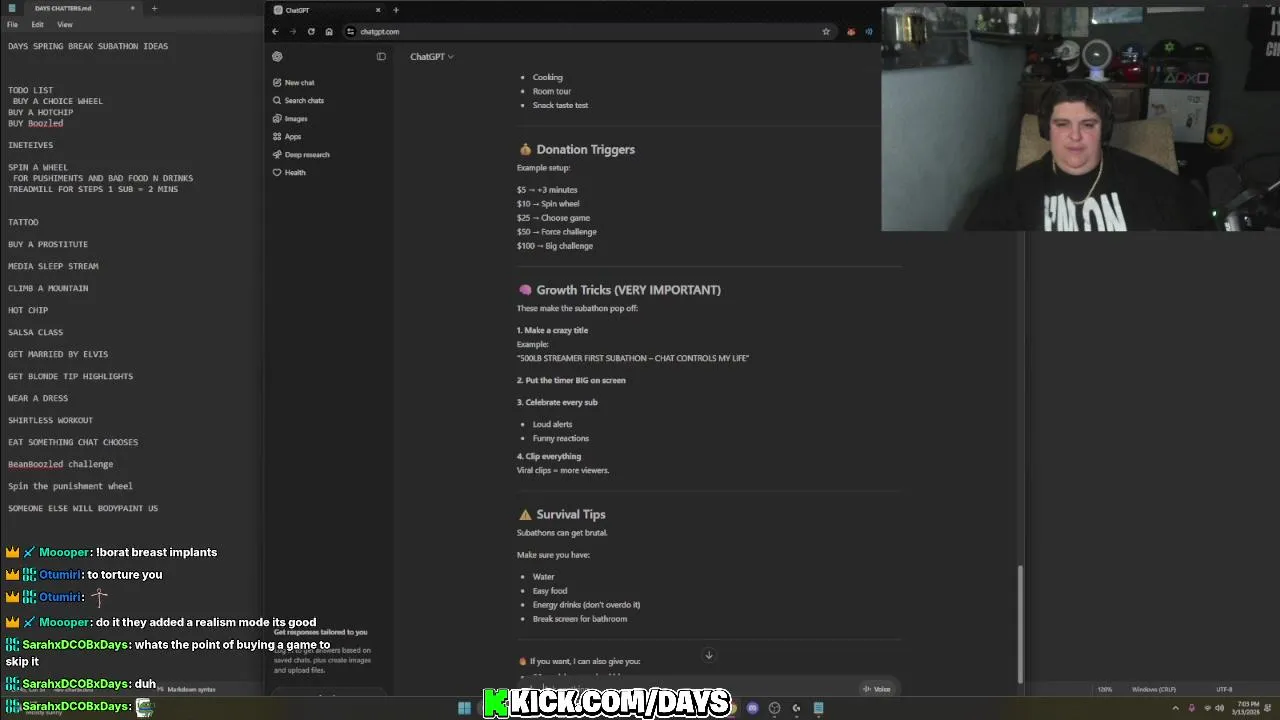
Task: Go forward in the browser
Action: coord(293,32)
